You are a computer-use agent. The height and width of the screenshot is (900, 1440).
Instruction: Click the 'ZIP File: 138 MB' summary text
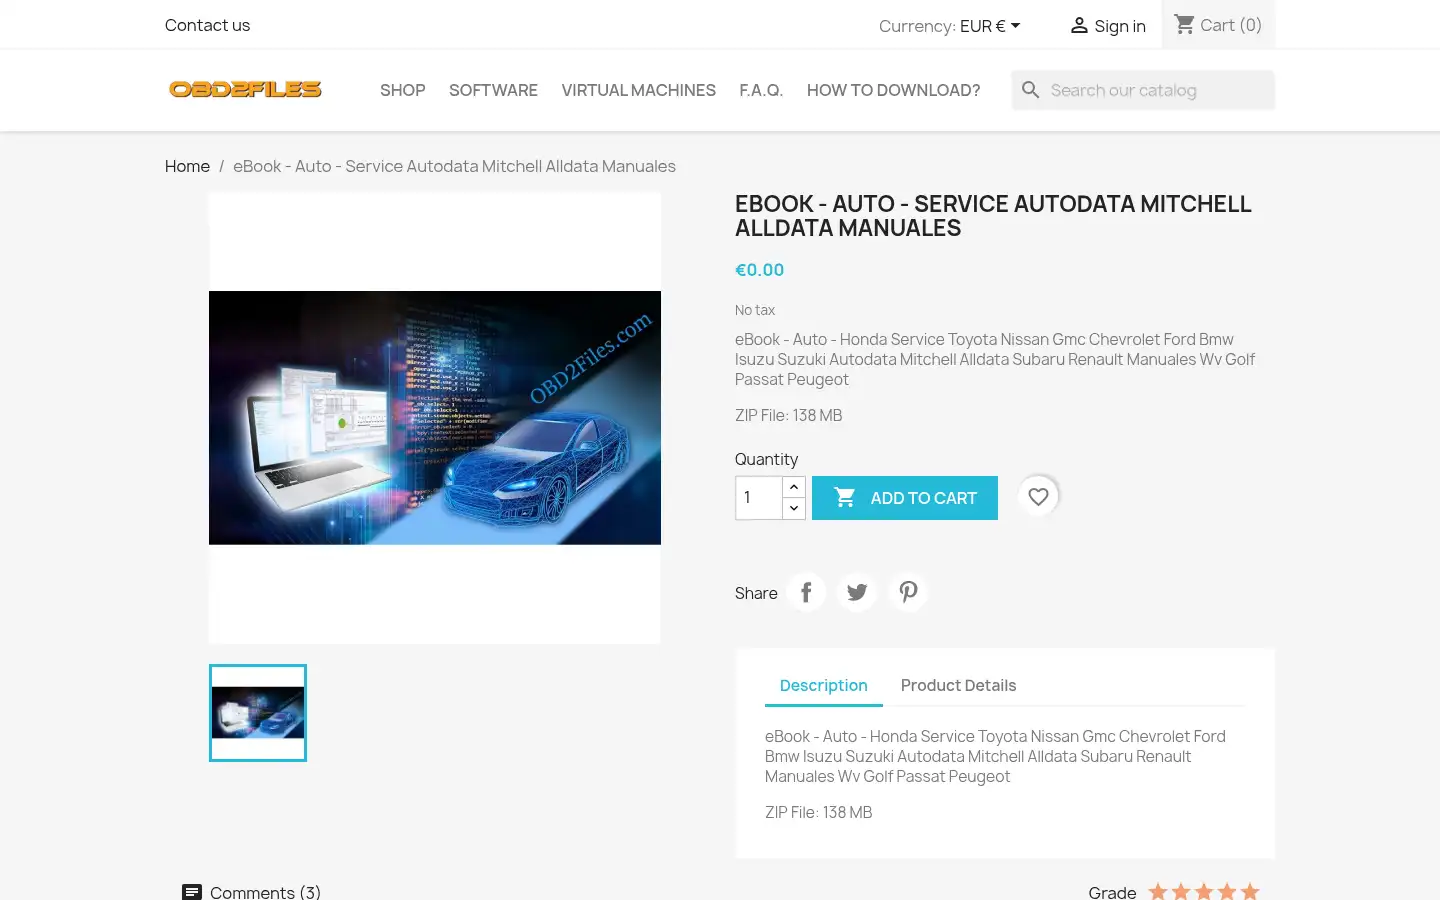(x=788, y=415)
